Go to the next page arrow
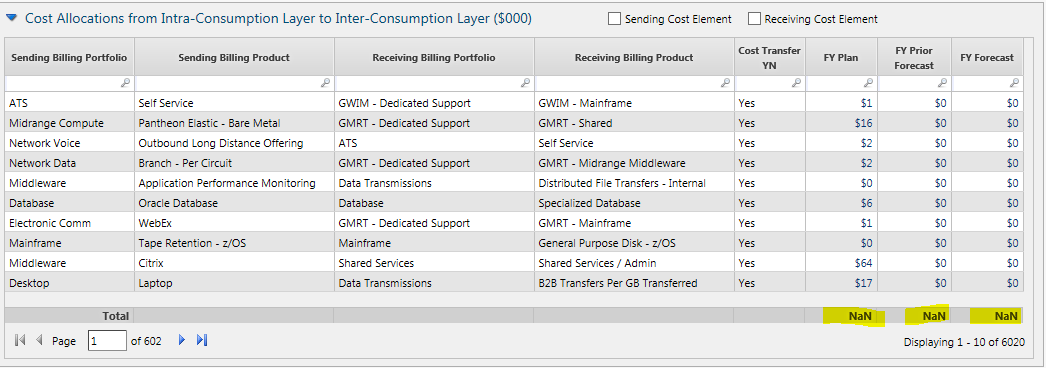Screen dimensions: 1046x368 181,341
